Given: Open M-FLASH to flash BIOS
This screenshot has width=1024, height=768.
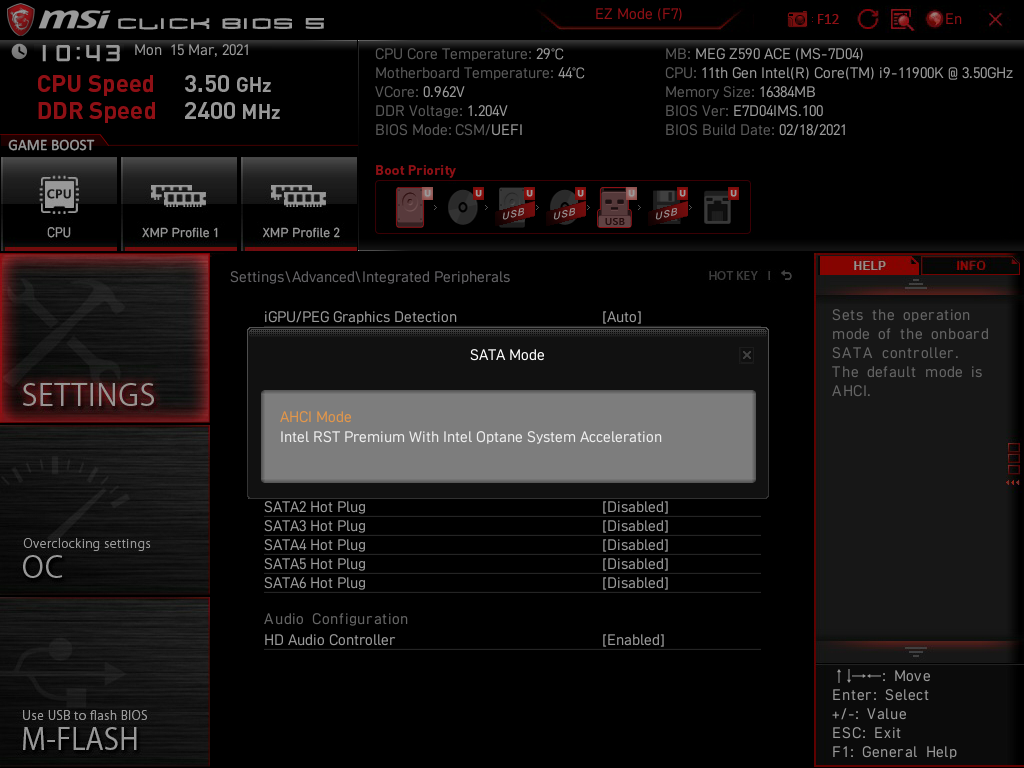Looking at the screenshot, I should [x=104, y=682].
